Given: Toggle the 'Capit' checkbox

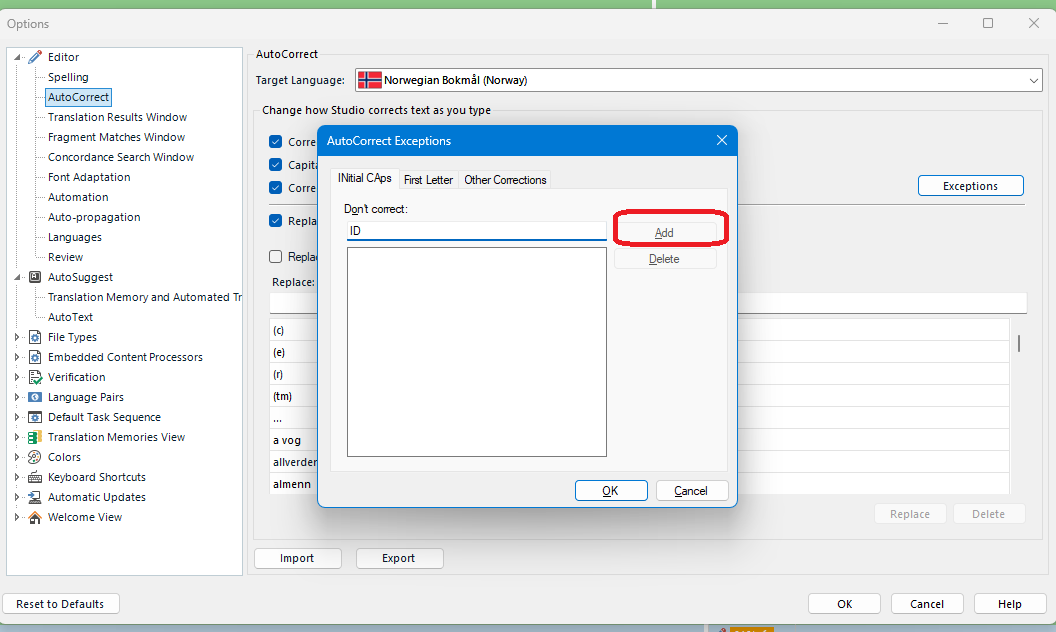Looking at the screenshot, I should point(275,164).
